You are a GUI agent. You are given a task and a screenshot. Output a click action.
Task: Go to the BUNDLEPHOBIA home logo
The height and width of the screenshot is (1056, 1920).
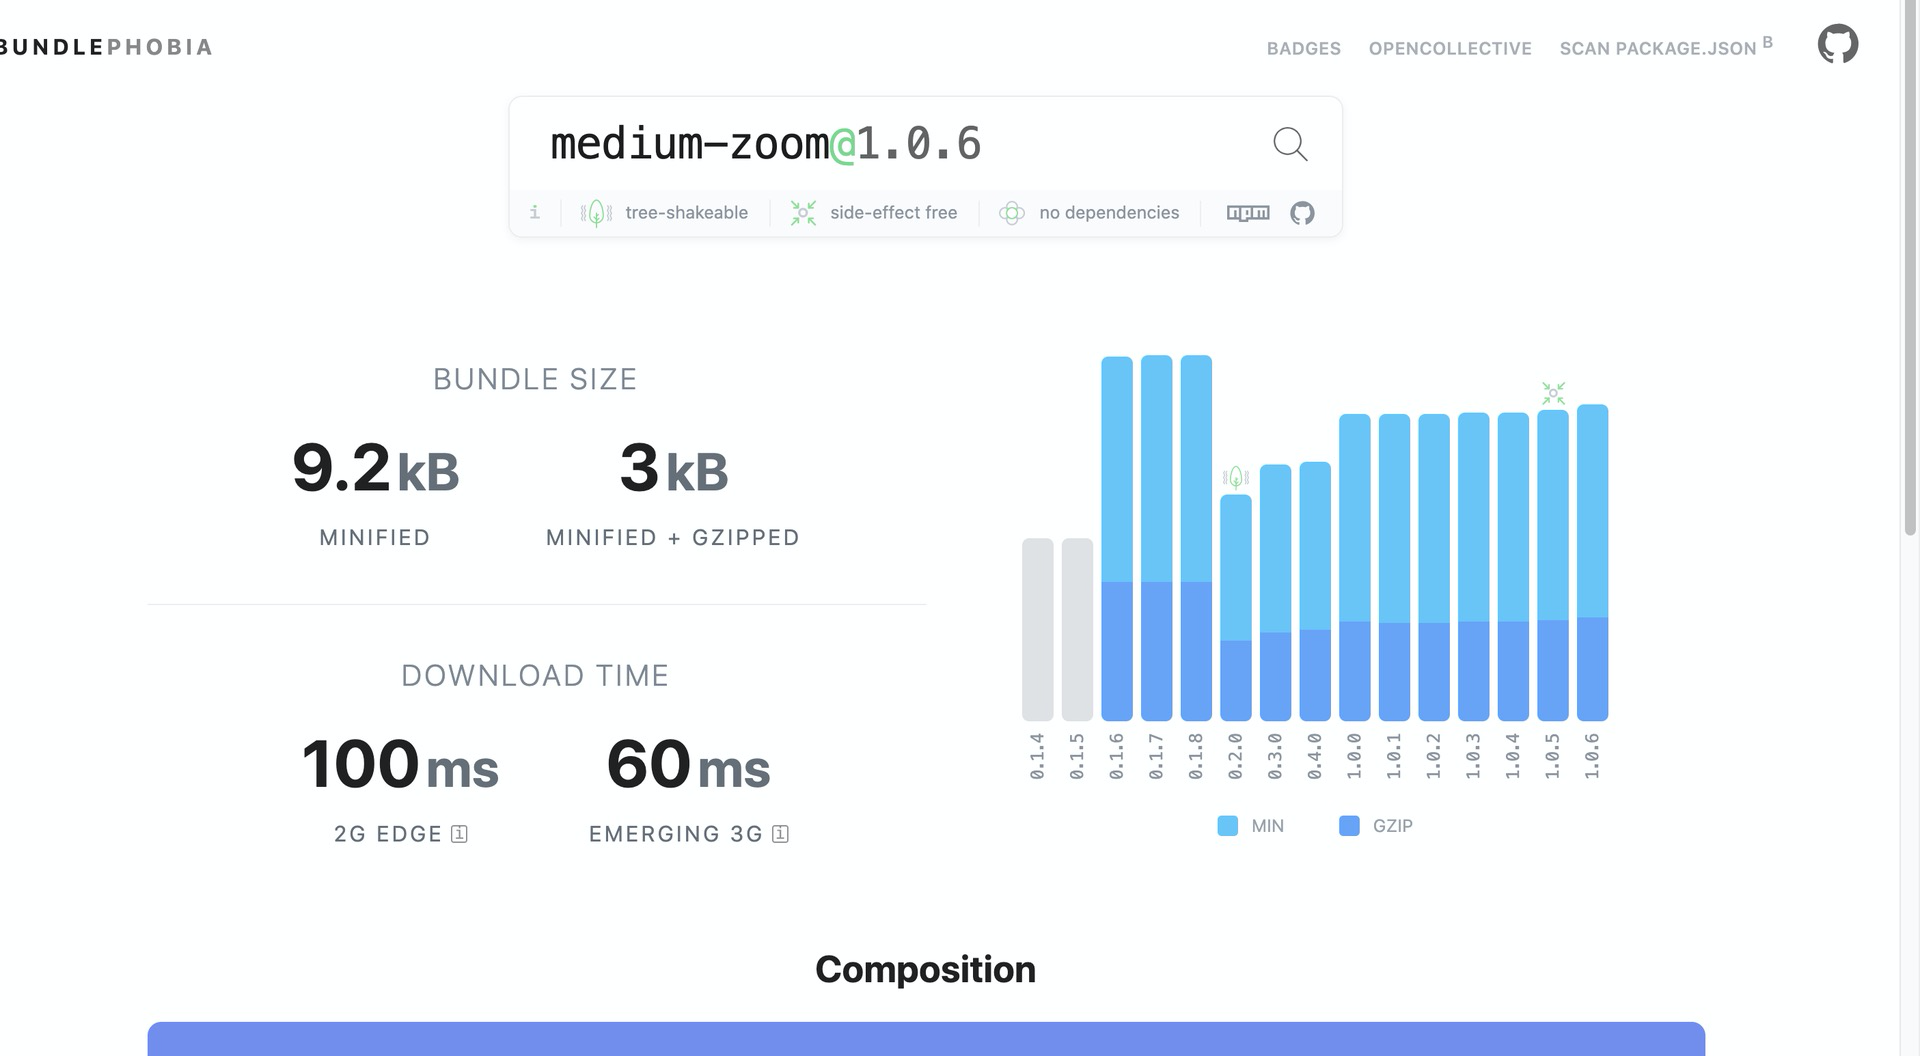tap(105, 47)
